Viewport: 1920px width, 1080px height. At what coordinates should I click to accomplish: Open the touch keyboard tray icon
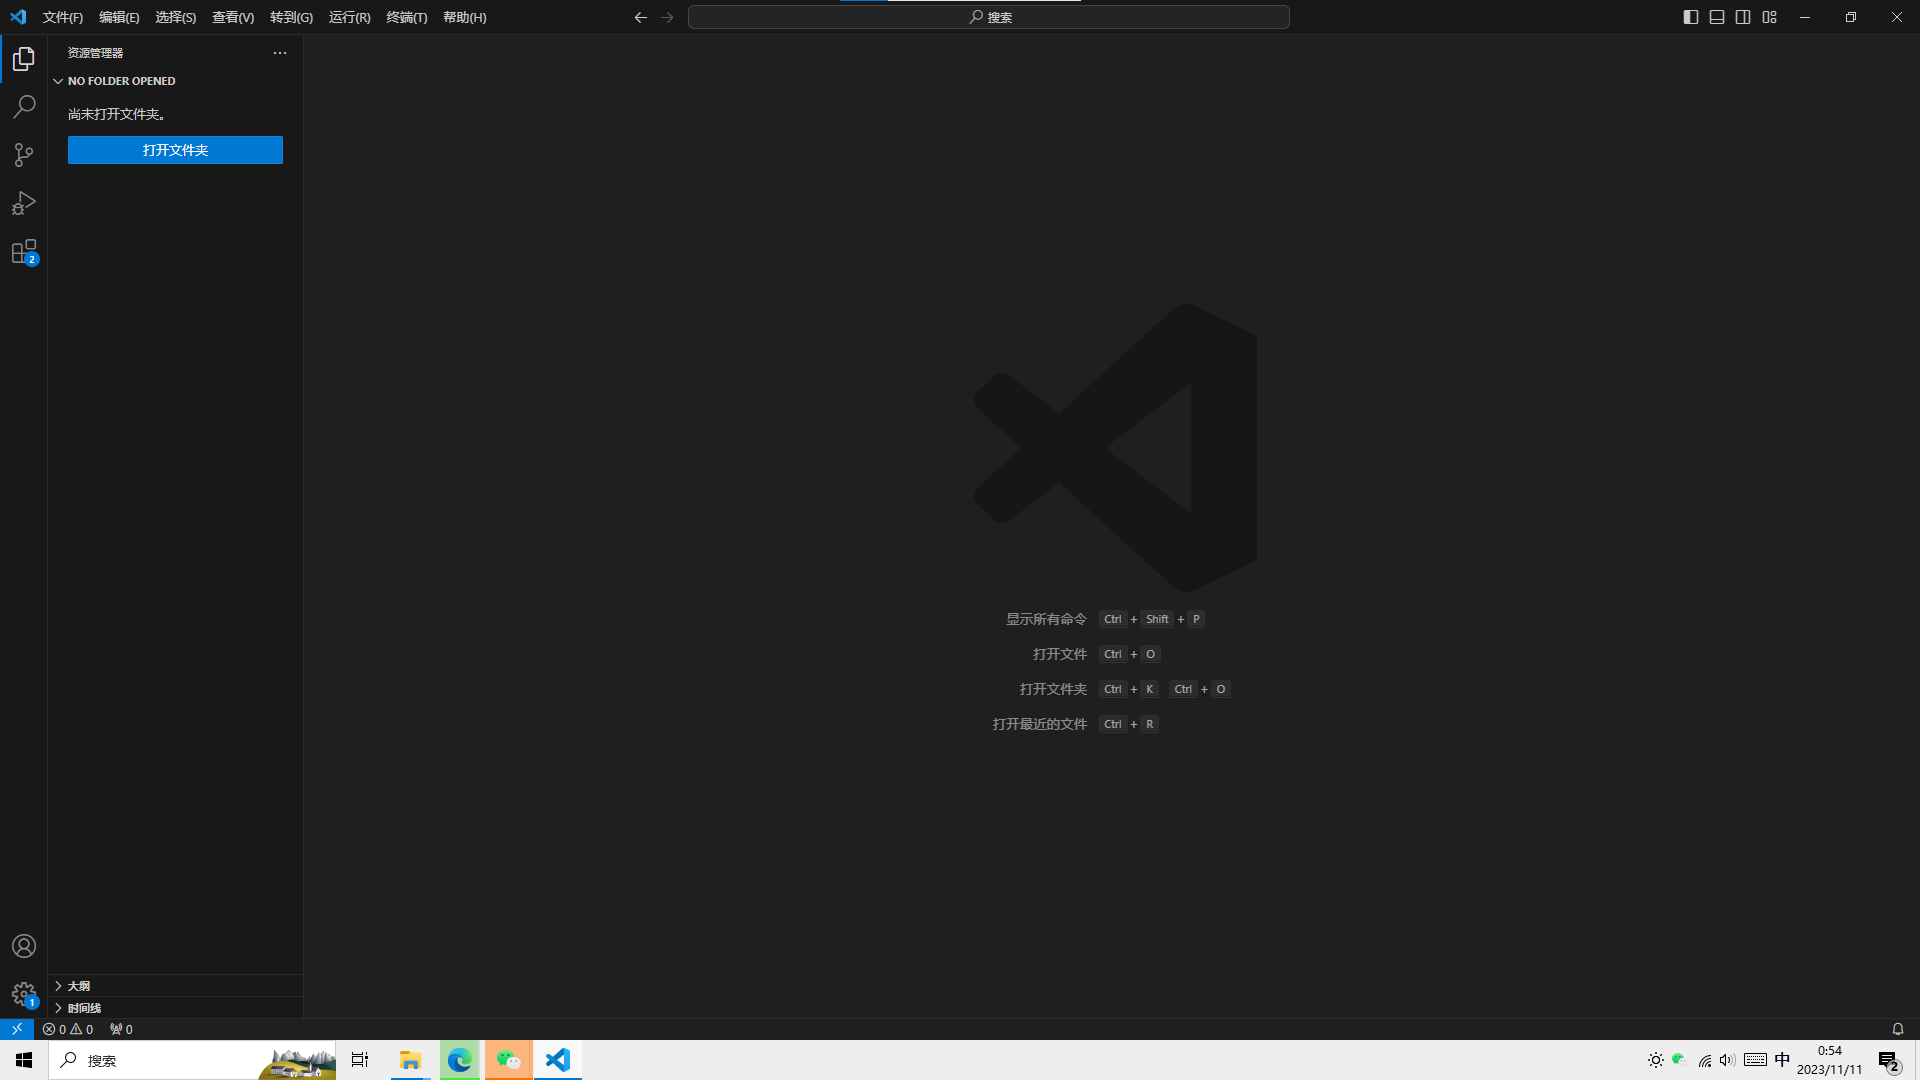[1755, 1060]
